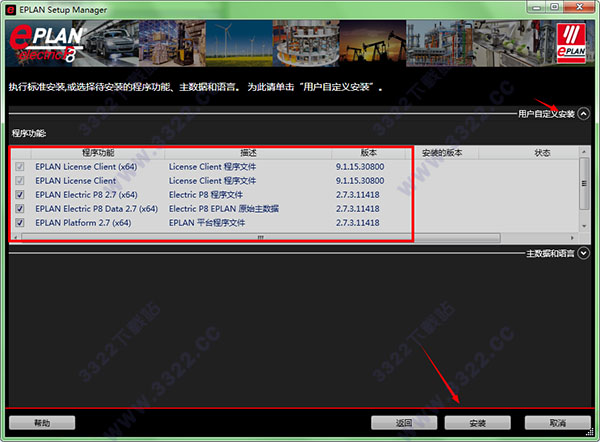Click the vertical scrollbar thumb of the table
Viewport: 600px width, 442px height.
pos(584,184)
